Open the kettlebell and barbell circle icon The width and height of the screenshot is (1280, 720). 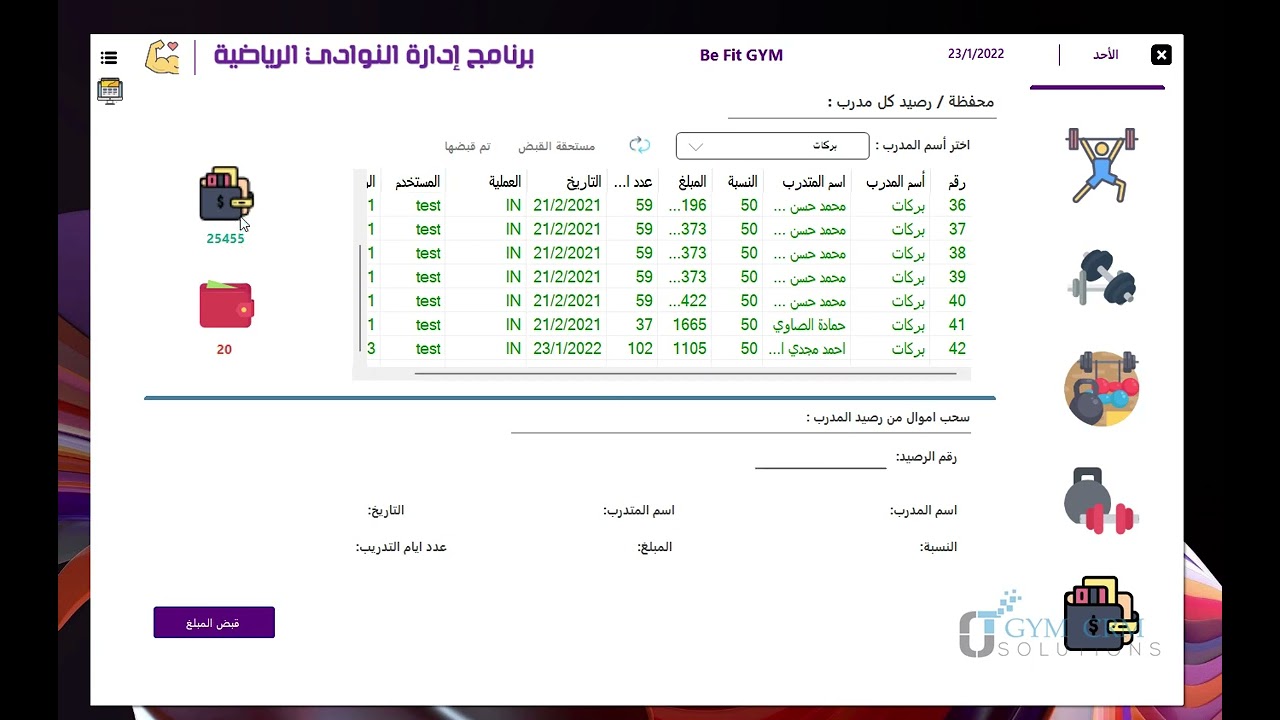1101,389
